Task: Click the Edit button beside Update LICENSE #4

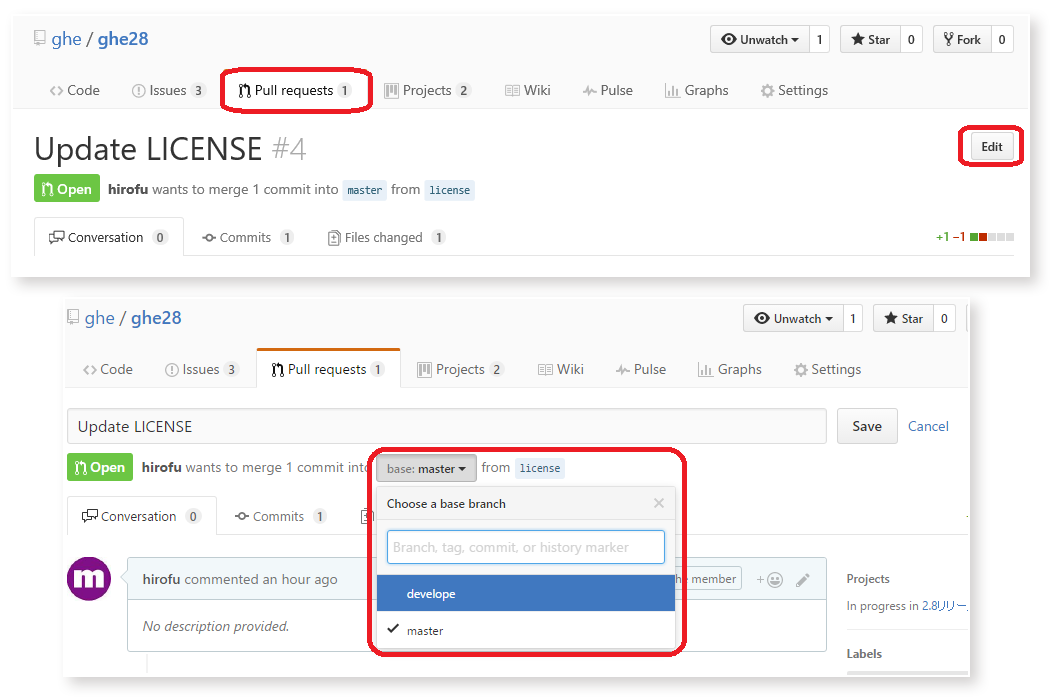Action: click(991, 147)
